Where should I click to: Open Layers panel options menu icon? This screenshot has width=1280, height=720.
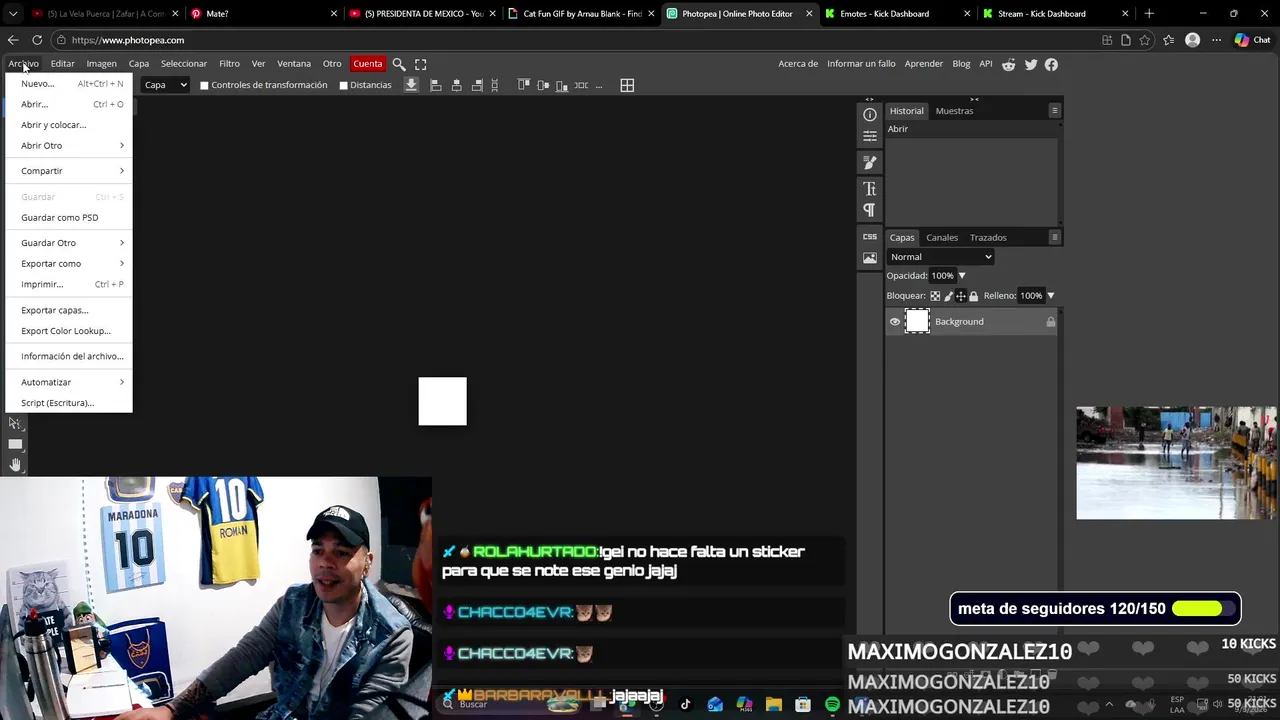click(1054, 237)
